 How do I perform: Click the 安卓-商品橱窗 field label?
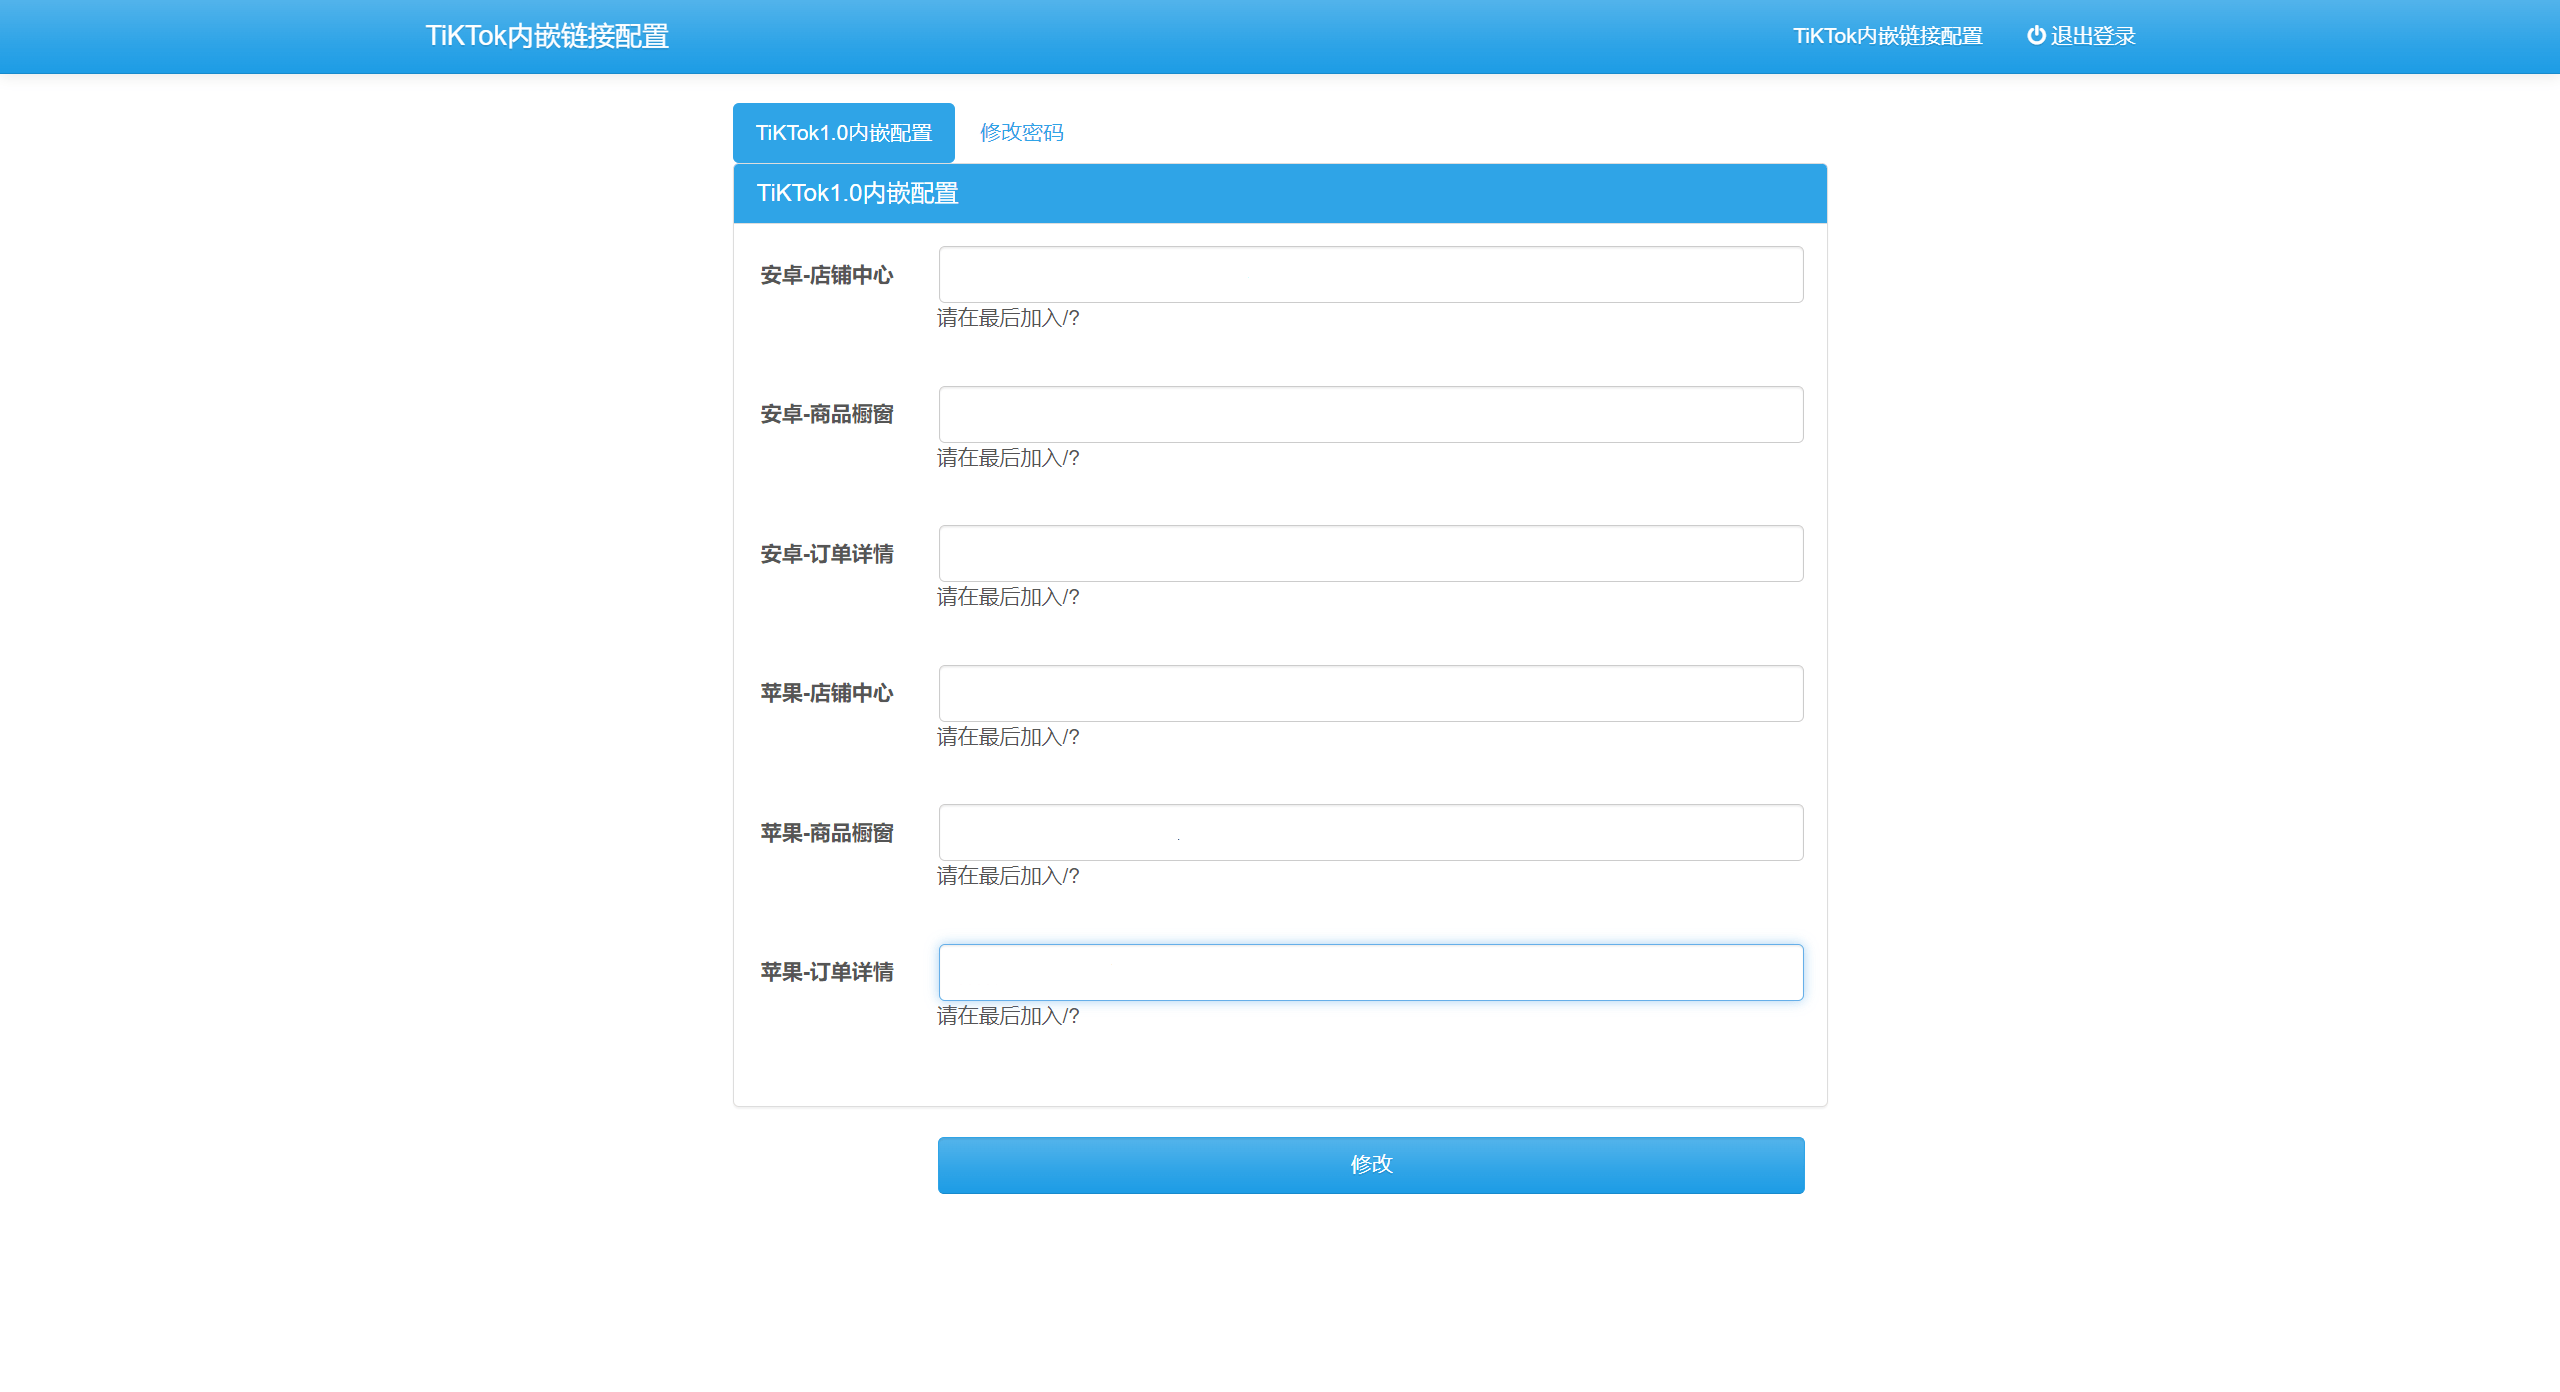pyautogui.click(x=826, y=414)
